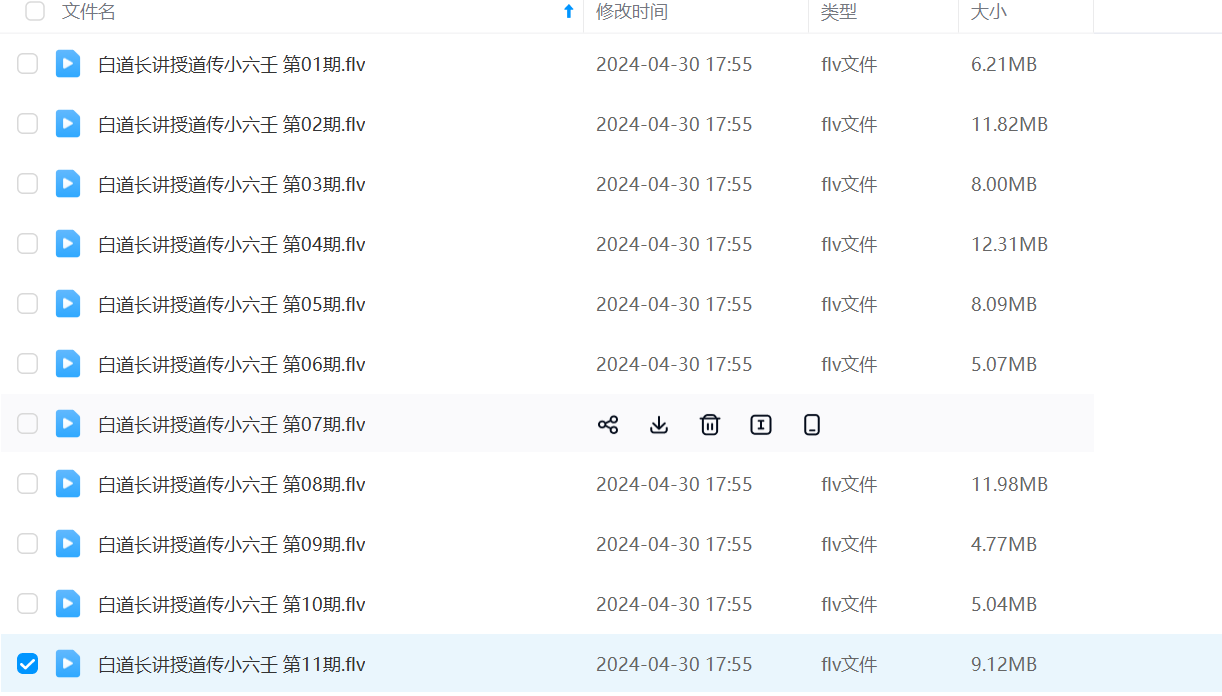This screenshot has height=696, width=1222.
Task: Click the blue sort arrow in 文件名 column
Action: click(x=569, y=12)
